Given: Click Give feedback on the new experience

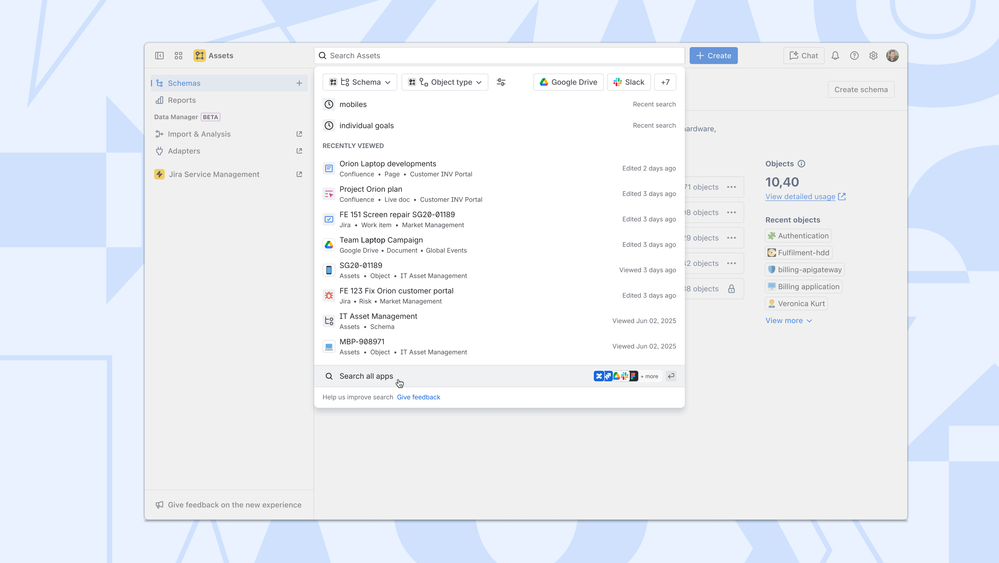Looking at the screenshot, I should 229,505.
